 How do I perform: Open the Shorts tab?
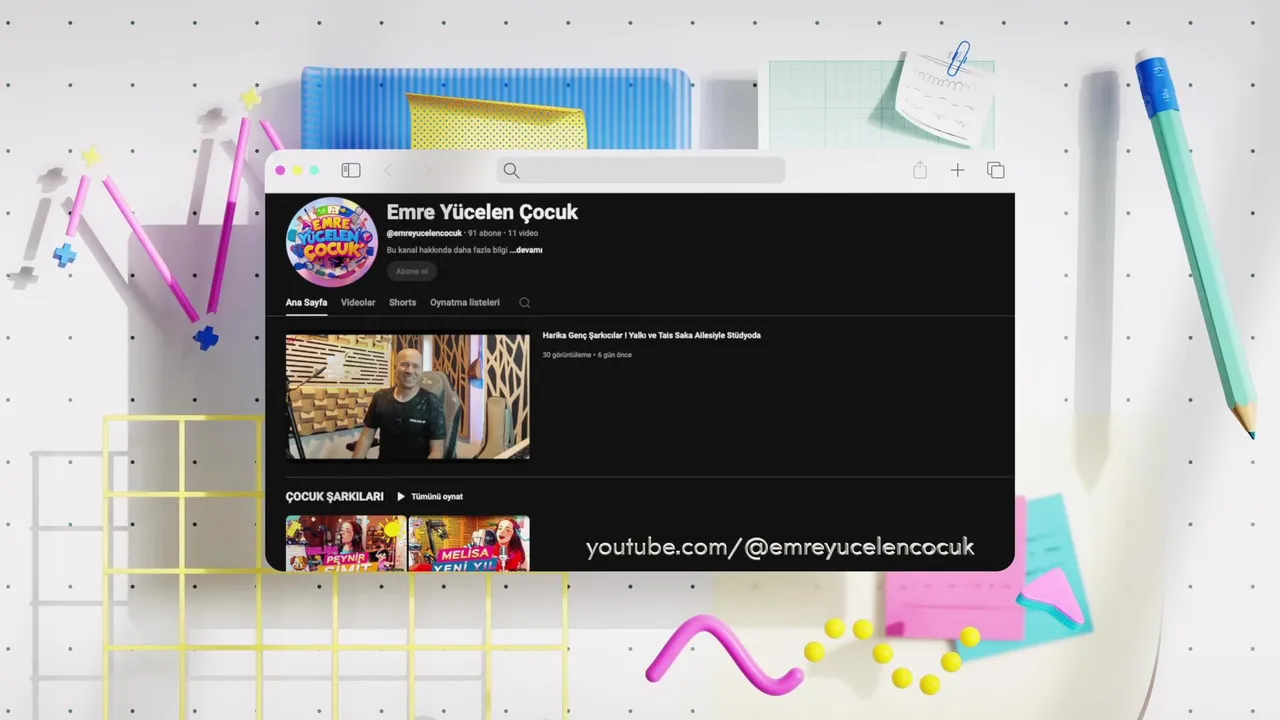point(402,302)
